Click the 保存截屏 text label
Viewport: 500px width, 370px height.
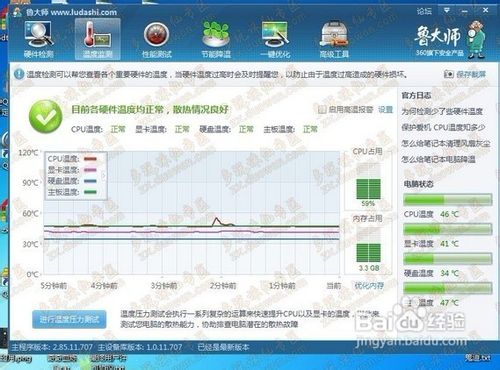coord(471,74)
